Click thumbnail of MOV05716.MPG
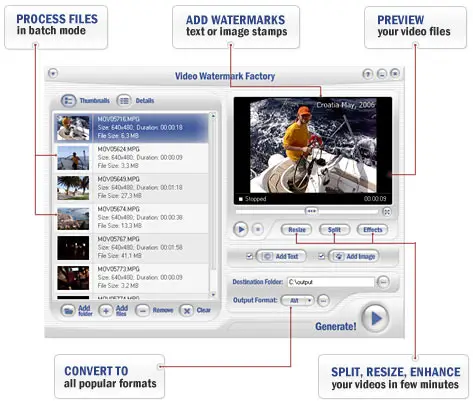The width and height of the screenshot is (473, 404). pos(73,128)
